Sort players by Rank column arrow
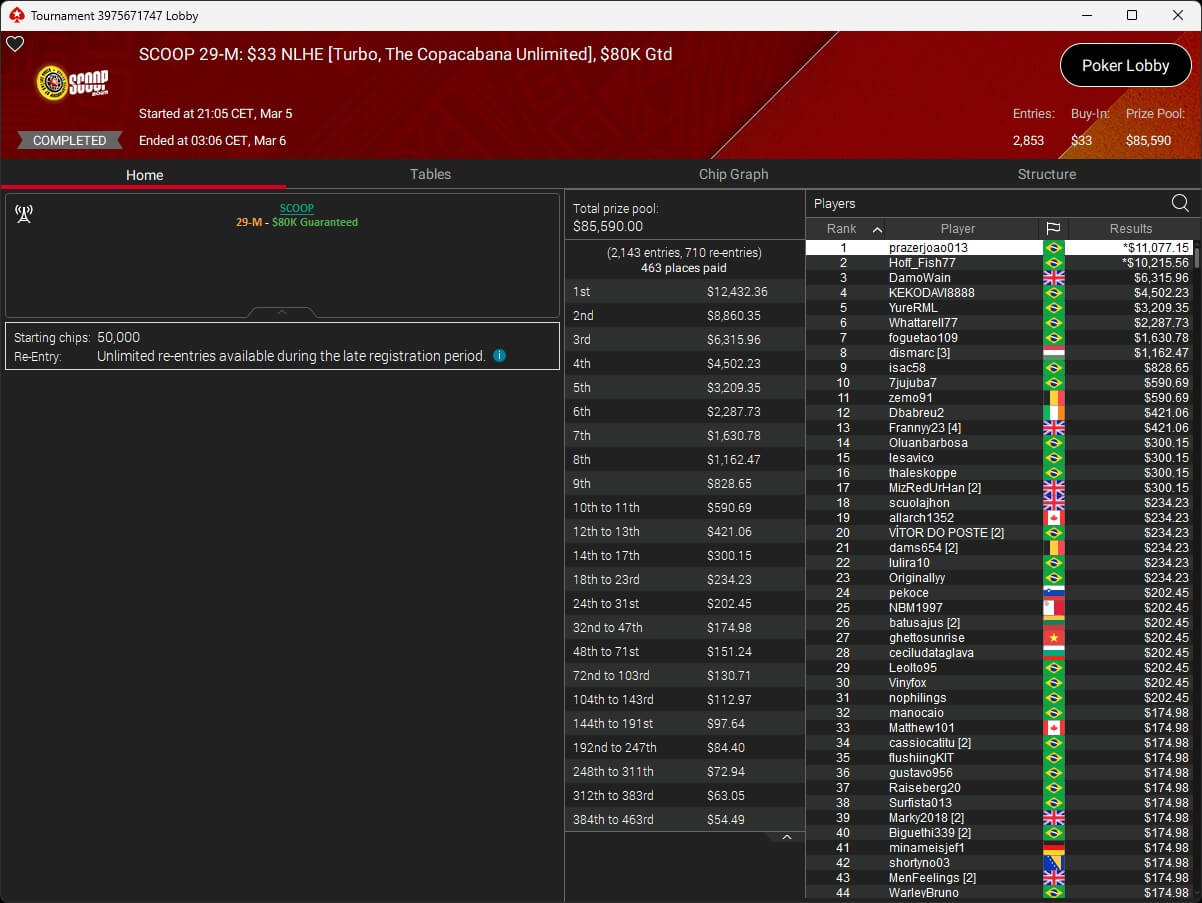1202x903 pixels. click(x=877, y=229)
